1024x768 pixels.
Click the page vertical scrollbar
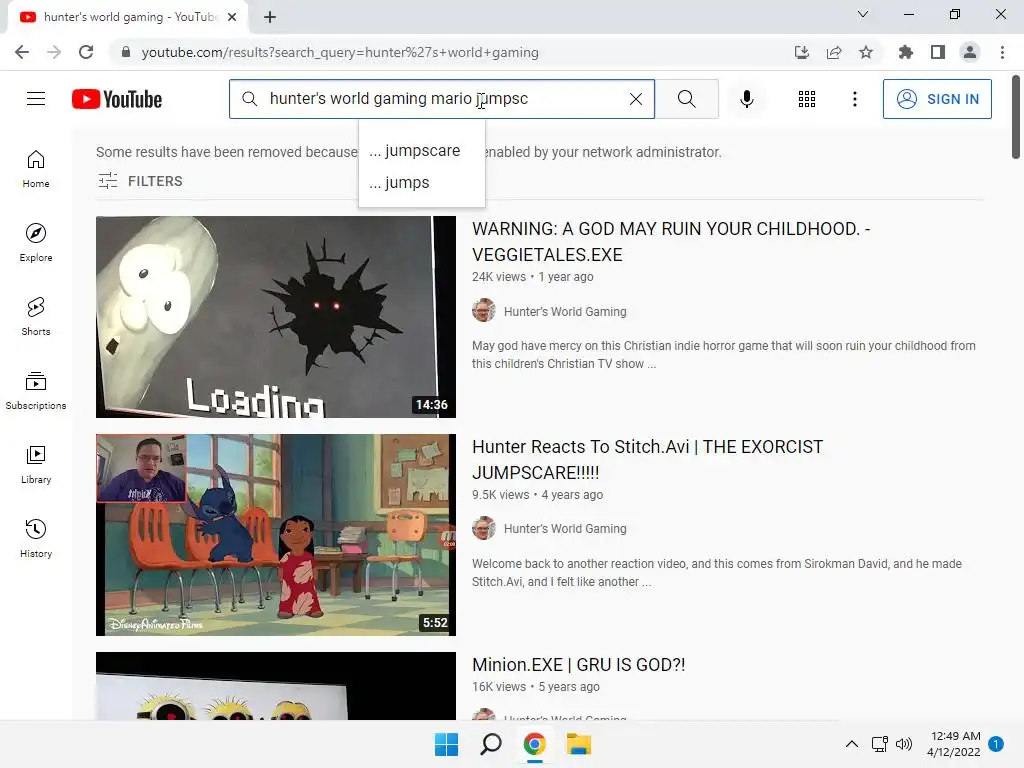1016,118
